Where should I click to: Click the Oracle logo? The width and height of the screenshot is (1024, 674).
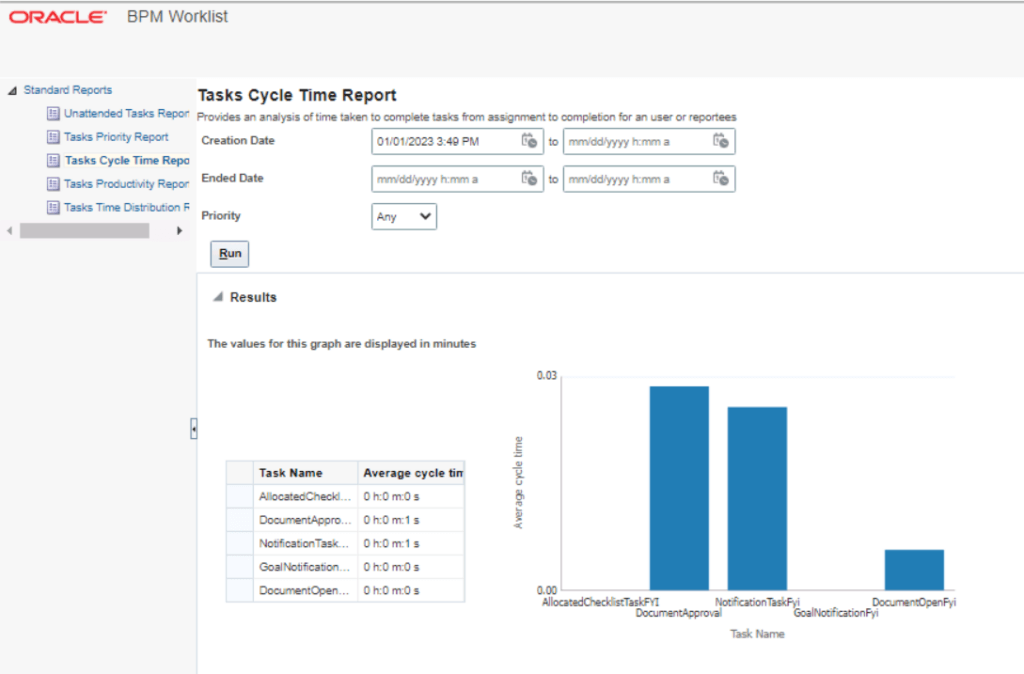pyautogui.click(x=57, y=16)
